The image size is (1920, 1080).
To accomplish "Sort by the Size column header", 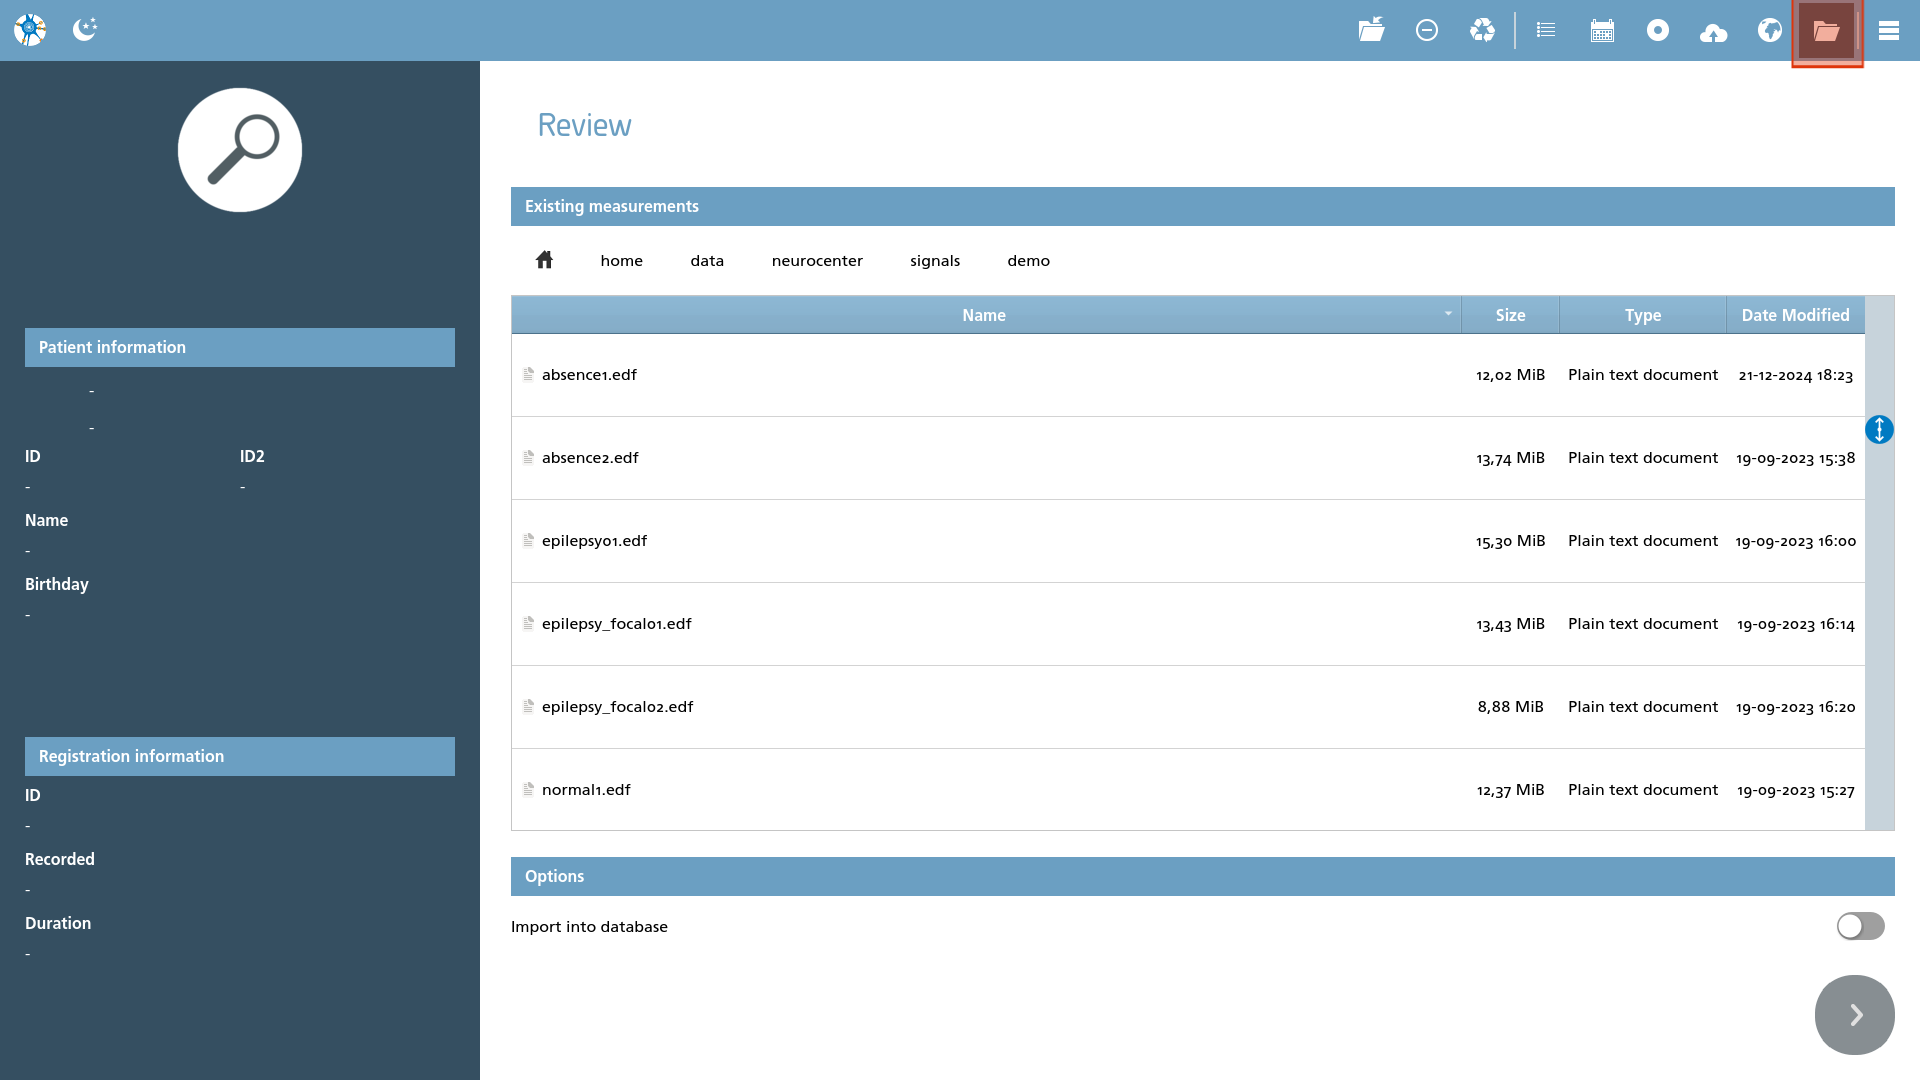I will coord(1510,315).
